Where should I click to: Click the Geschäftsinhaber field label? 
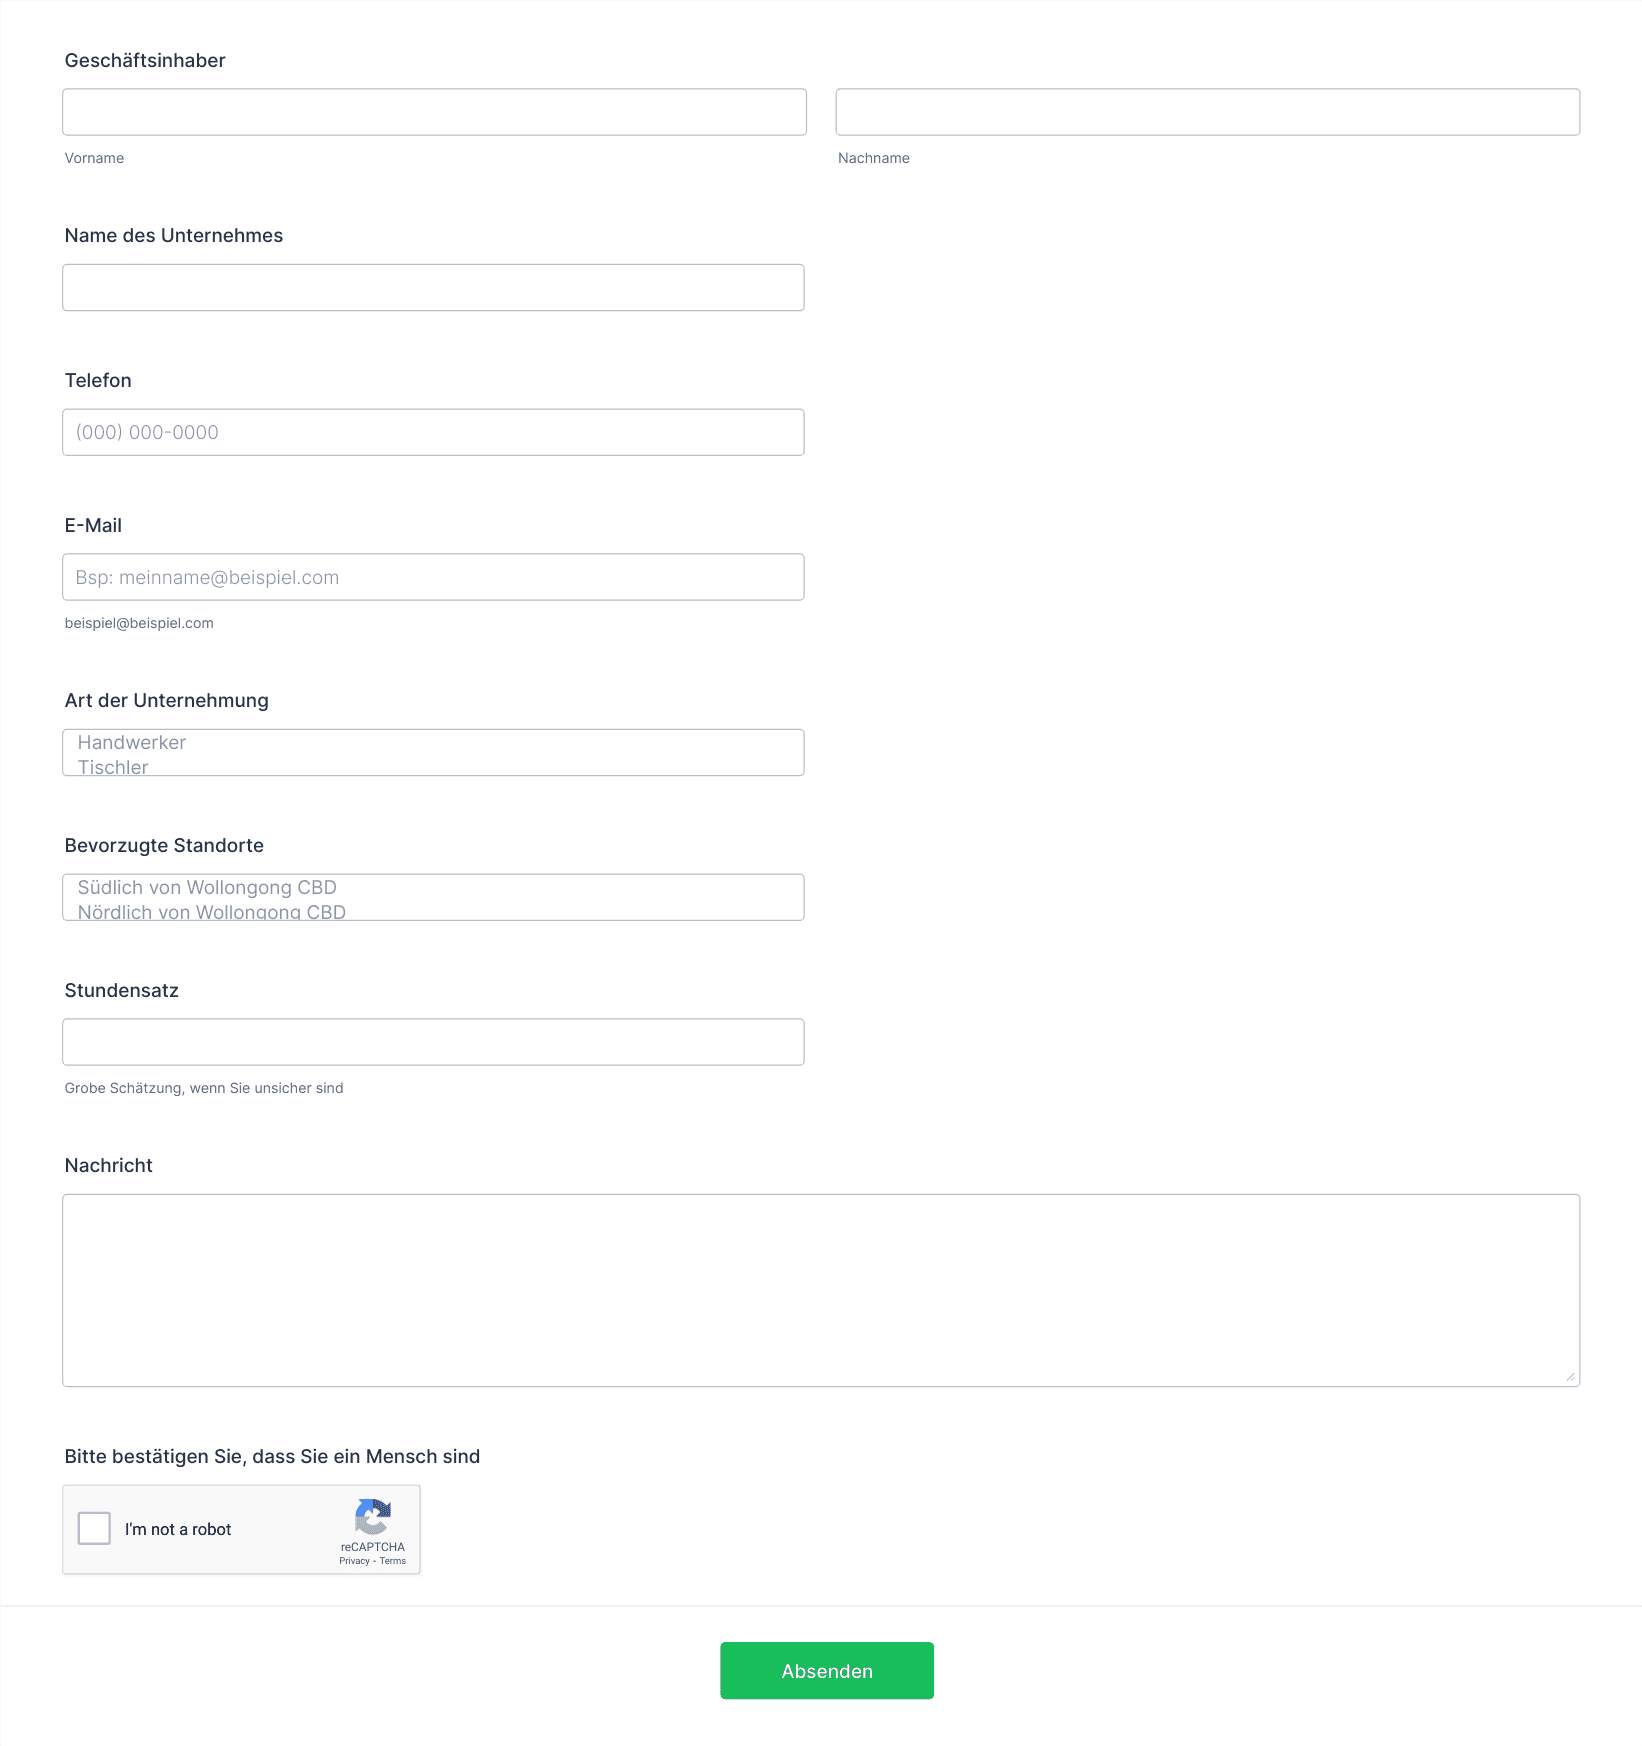pyautogui.click(x=145, y=60)
